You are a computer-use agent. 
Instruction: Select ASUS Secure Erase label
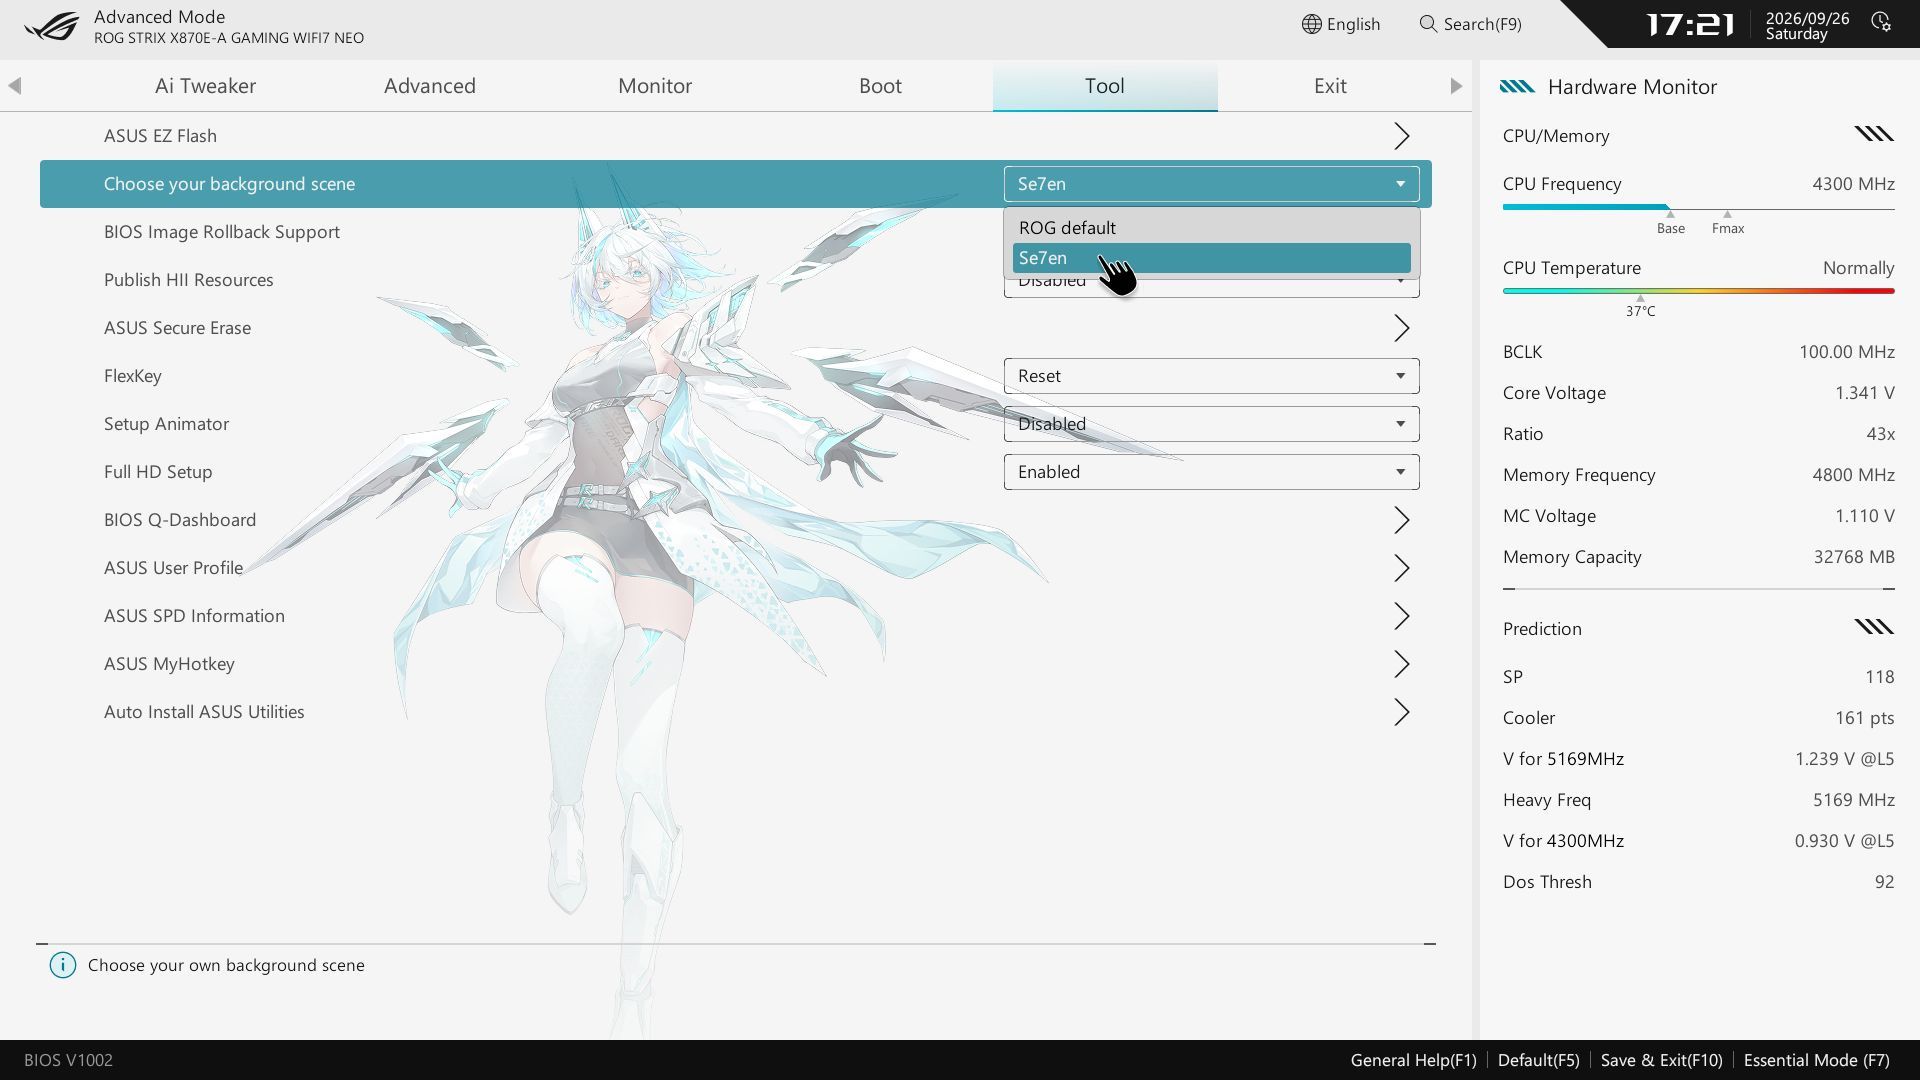[x=177, y=328]
